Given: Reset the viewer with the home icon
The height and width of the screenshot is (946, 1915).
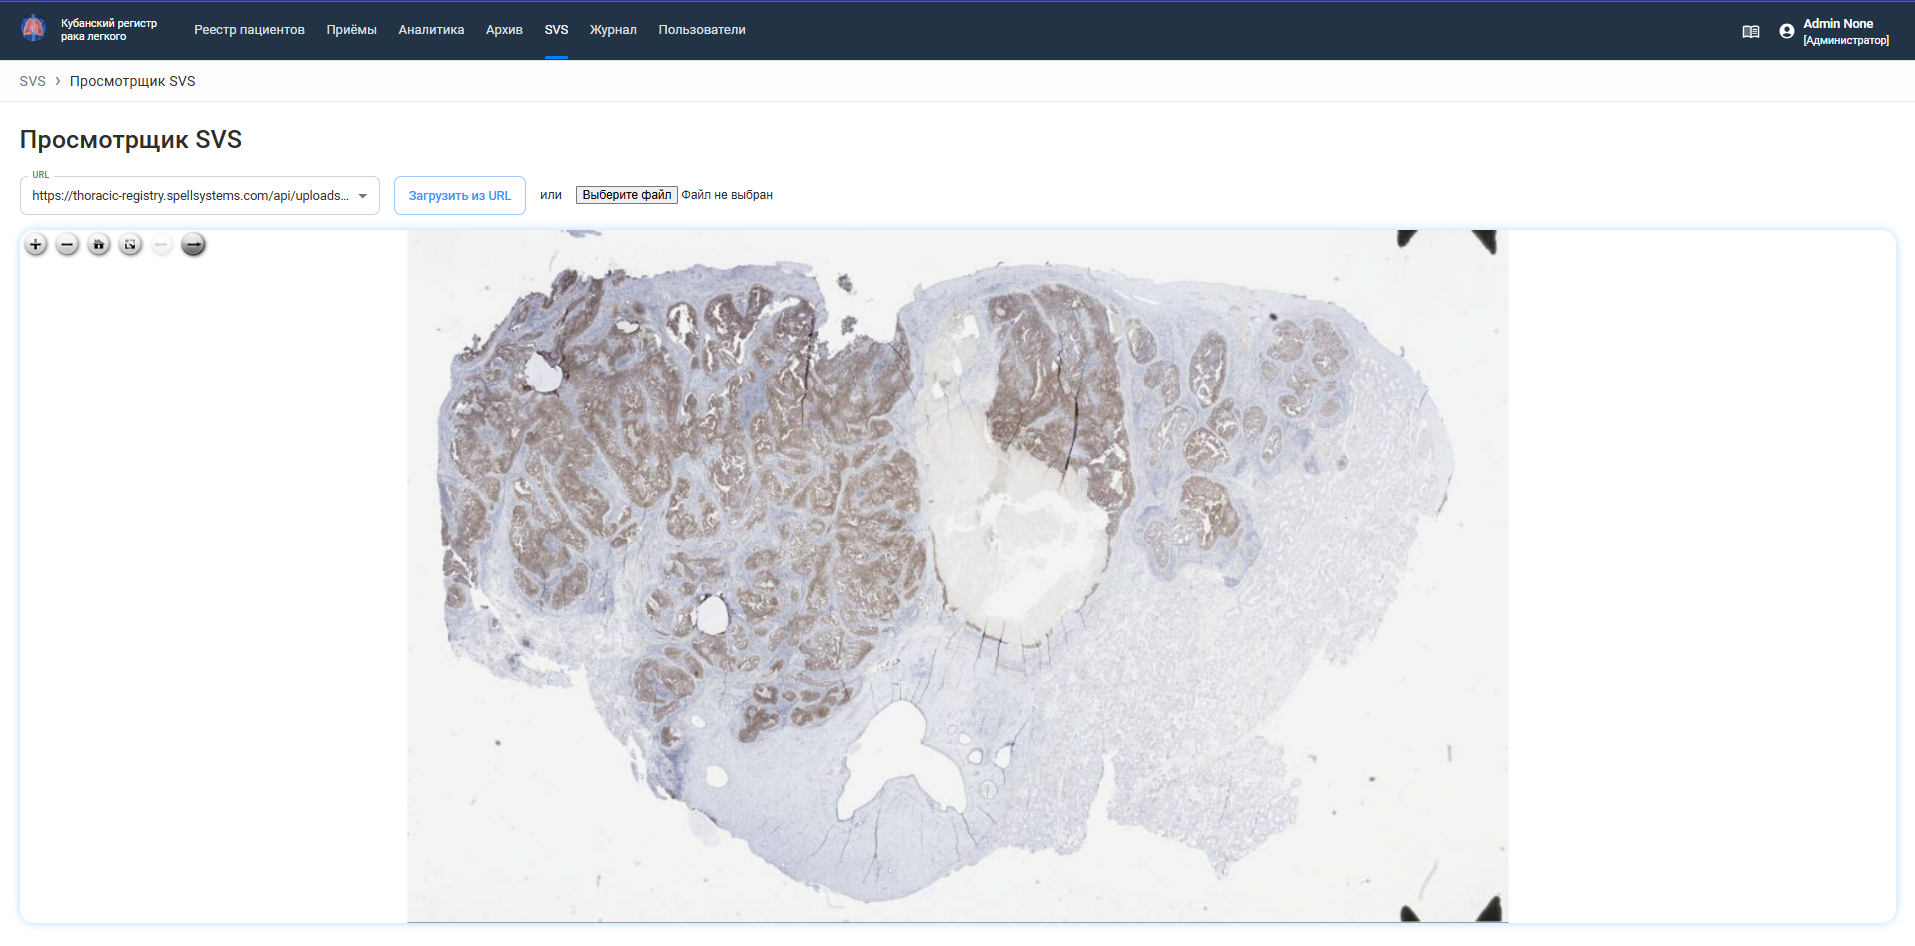Looking at the screenshot, I should [99, 245].
